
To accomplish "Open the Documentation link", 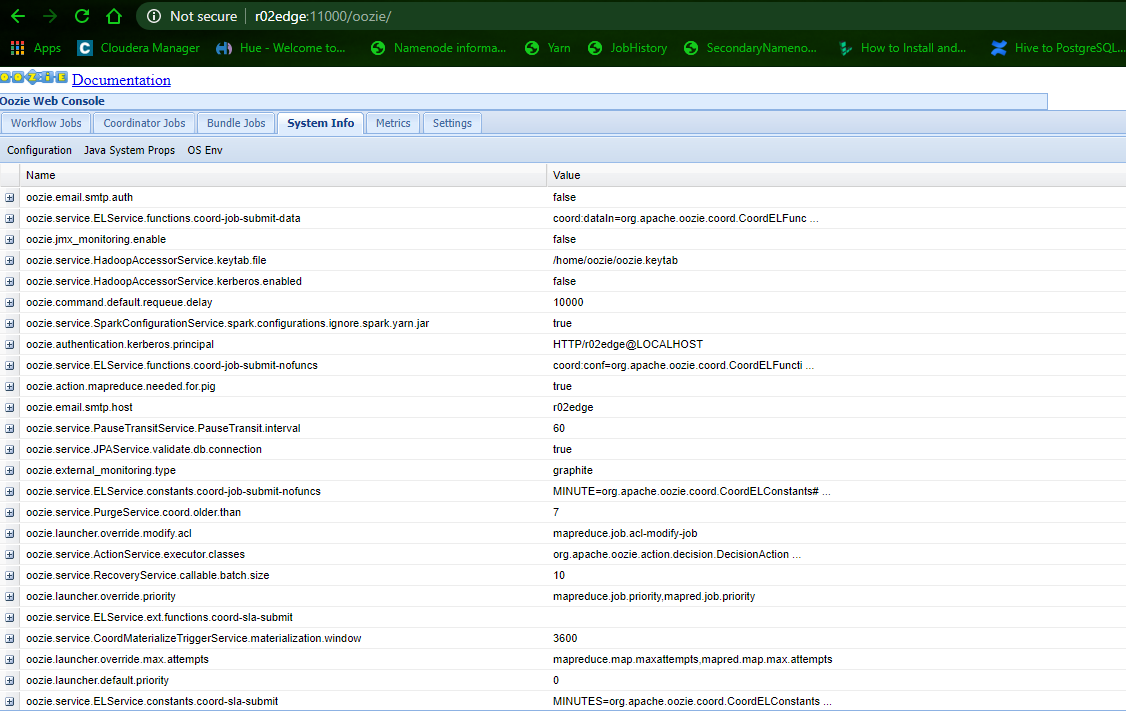I will [x=121, y=80].
